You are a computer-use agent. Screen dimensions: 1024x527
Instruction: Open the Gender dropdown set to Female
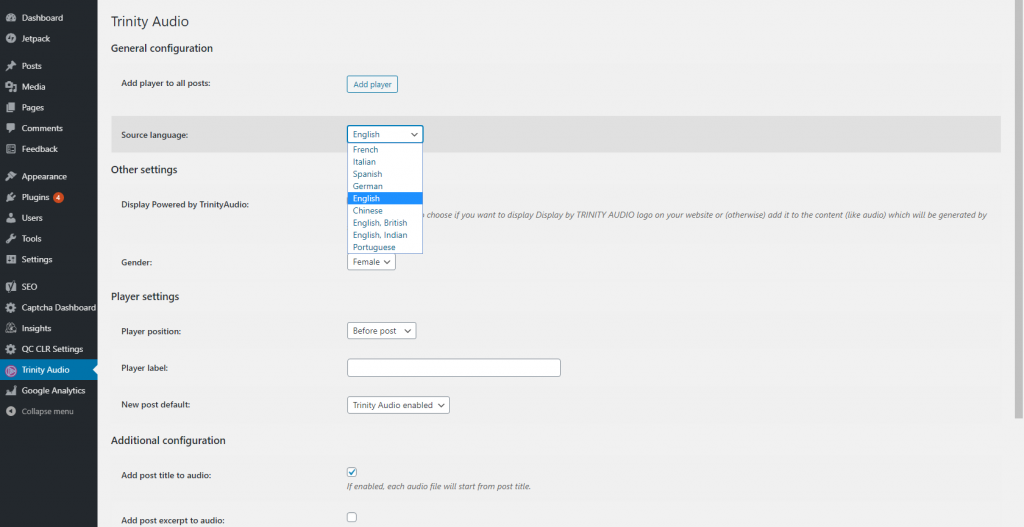coord(371,261)
